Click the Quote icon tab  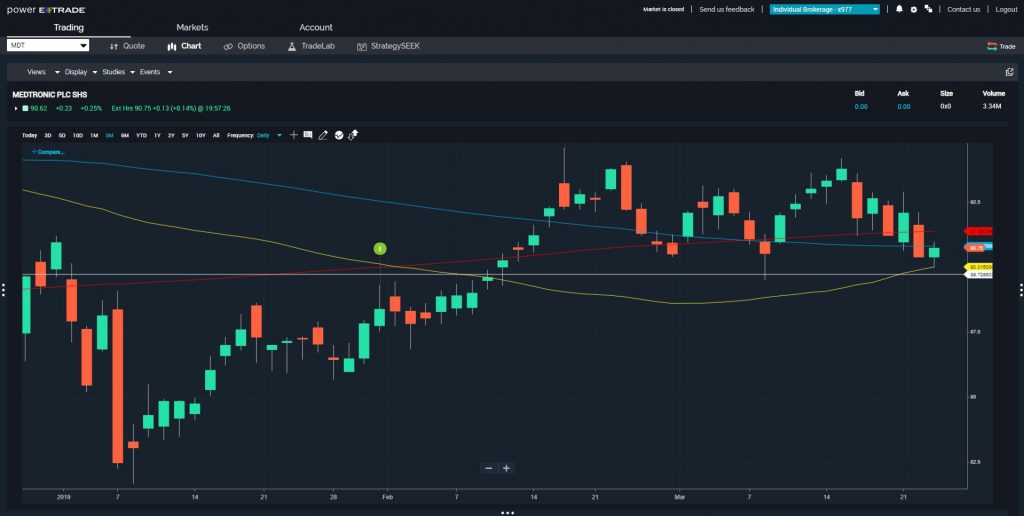click(x=127, y=46)
